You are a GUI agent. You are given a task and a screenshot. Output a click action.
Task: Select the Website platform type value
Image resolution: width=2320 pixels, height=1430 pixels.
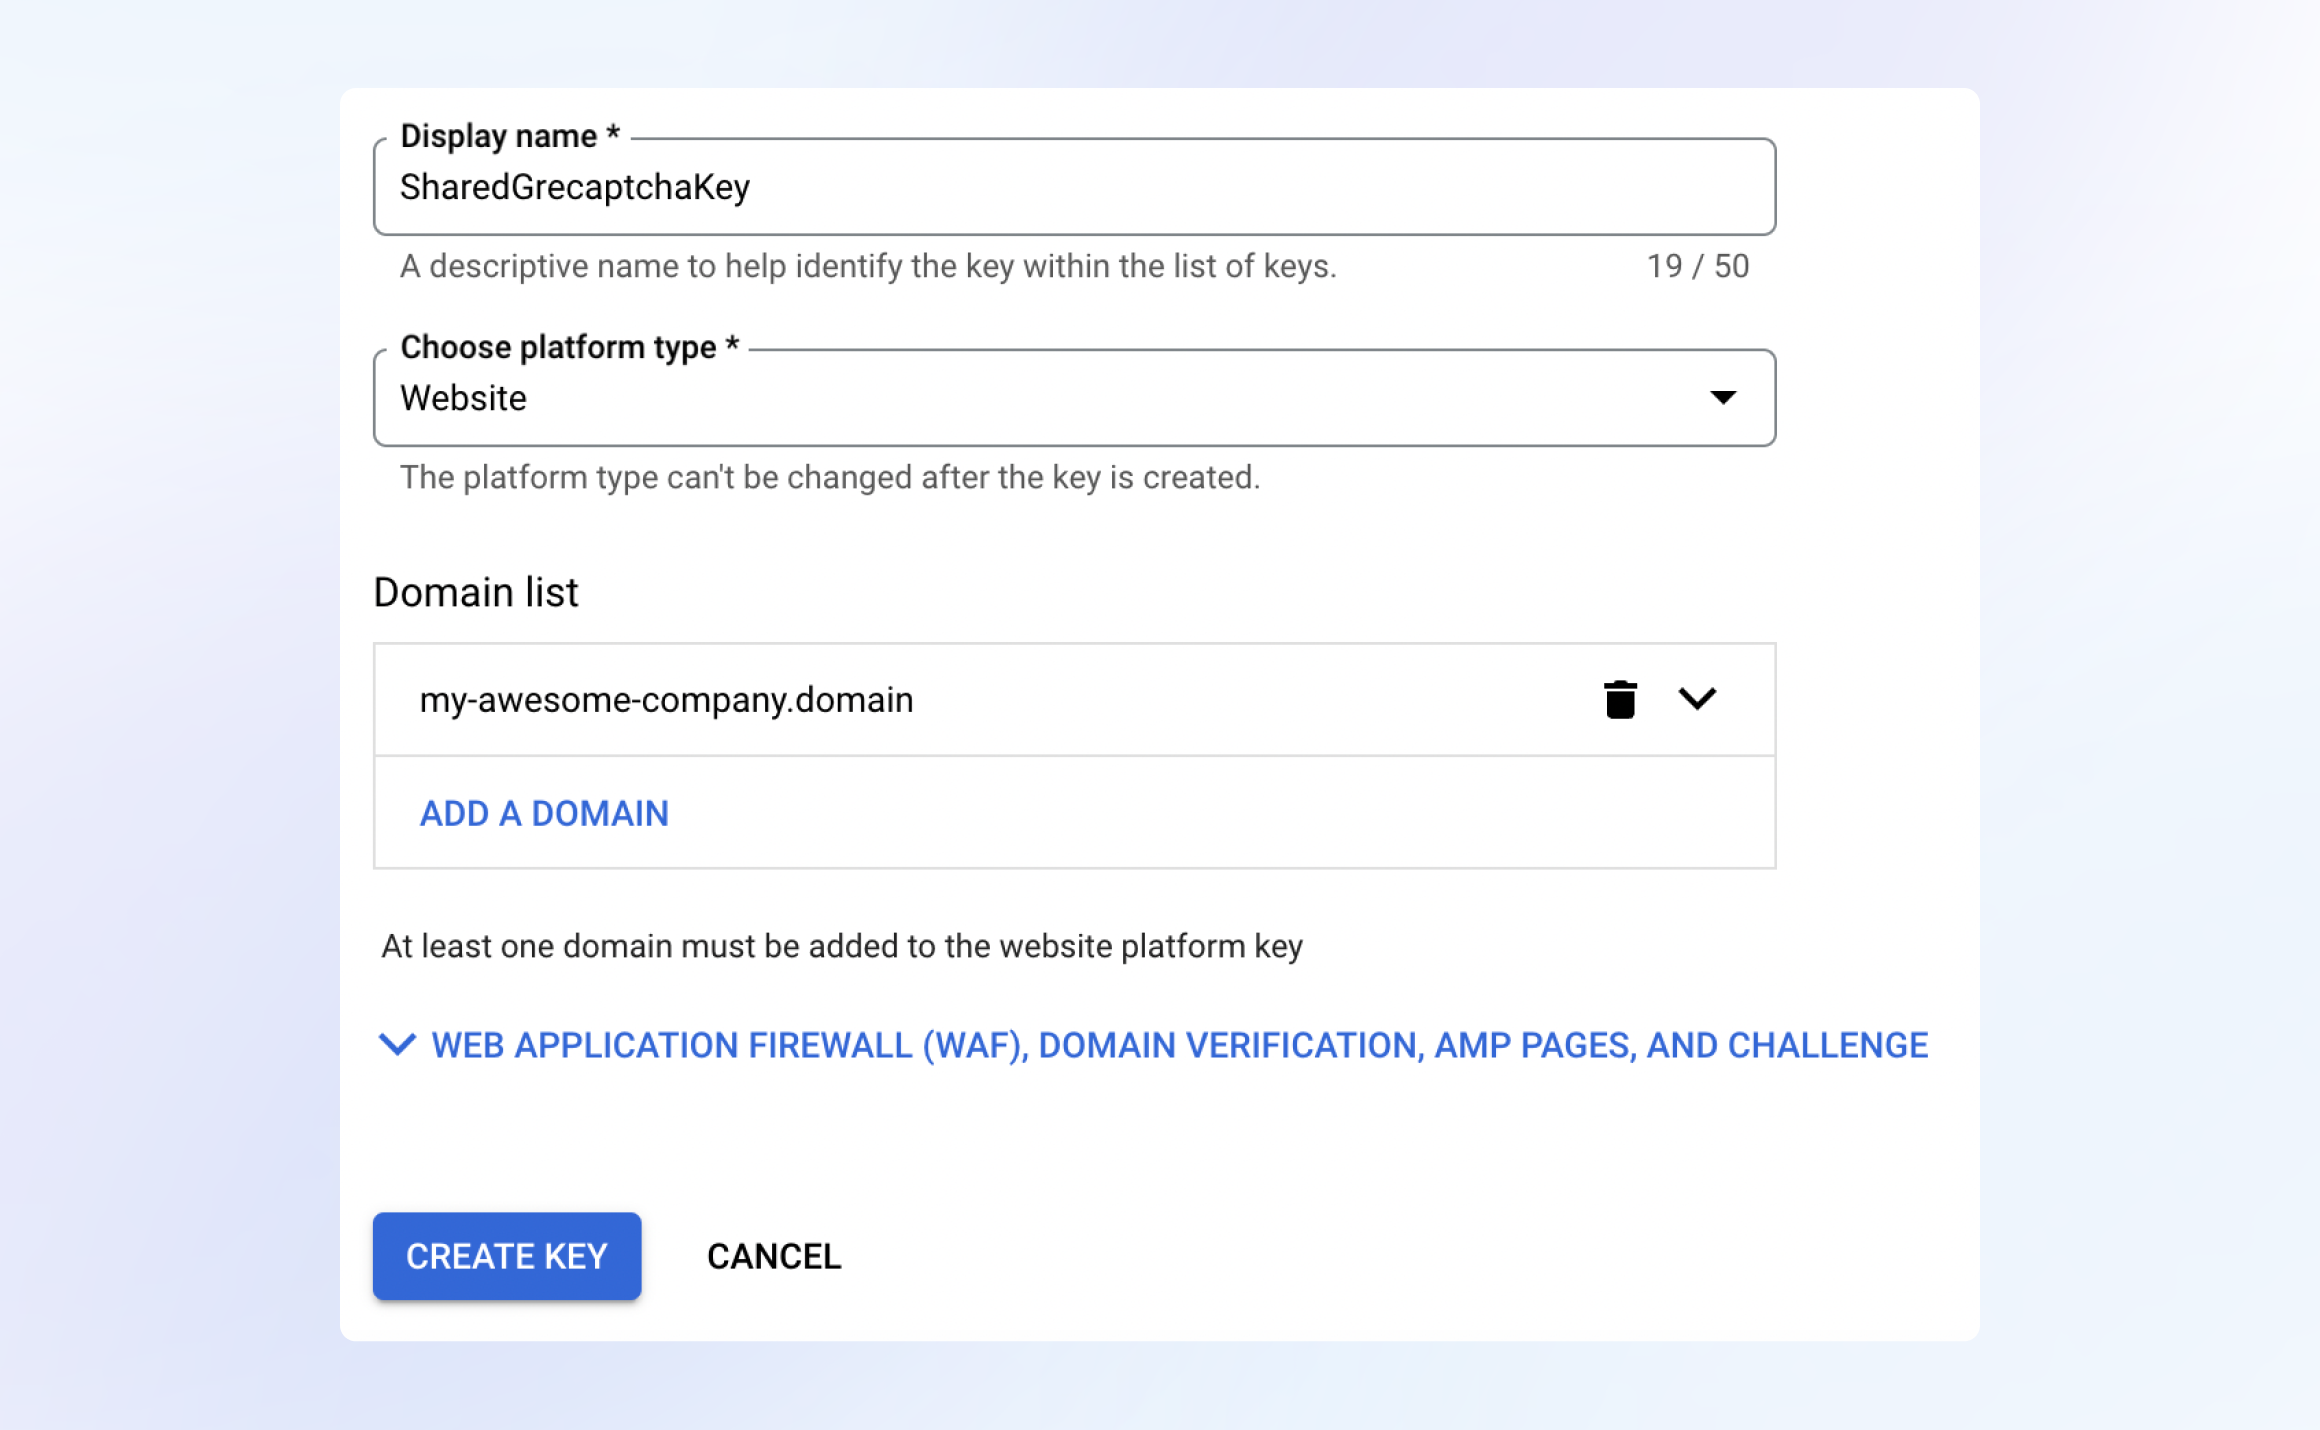pyautogui.click(x=463, y=398)
